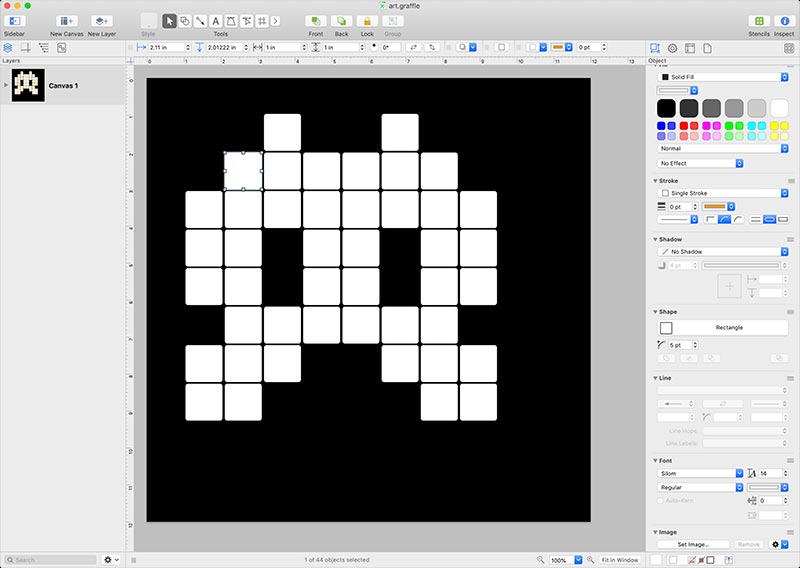Image resolution: width=800 pixels, height=568 pixels.
Task: Click the sidebar Search field
Action: (x=51, y=560)
